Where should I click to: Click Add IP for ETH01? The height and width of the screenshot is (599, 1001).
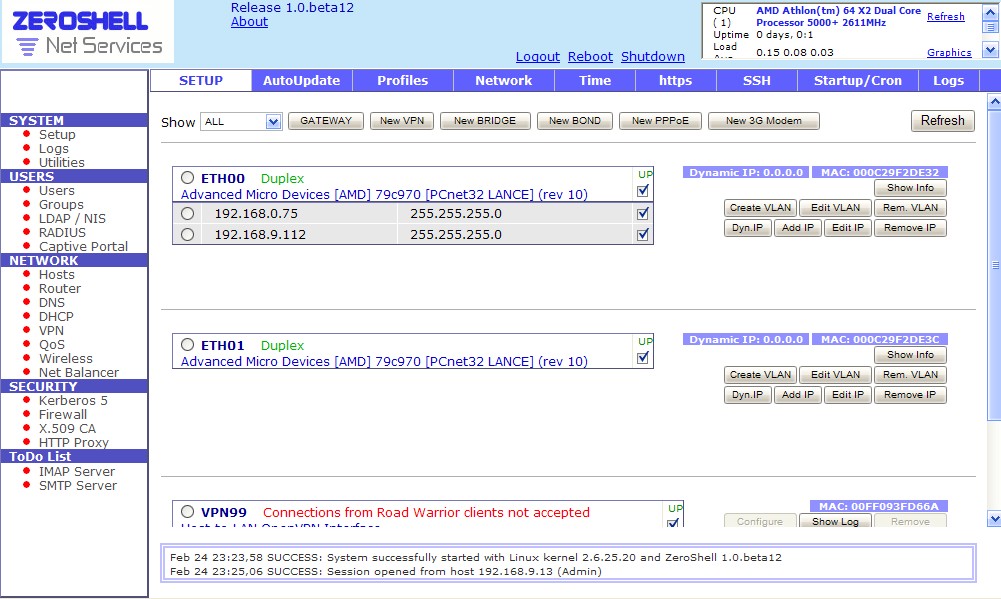coord(798,395)
